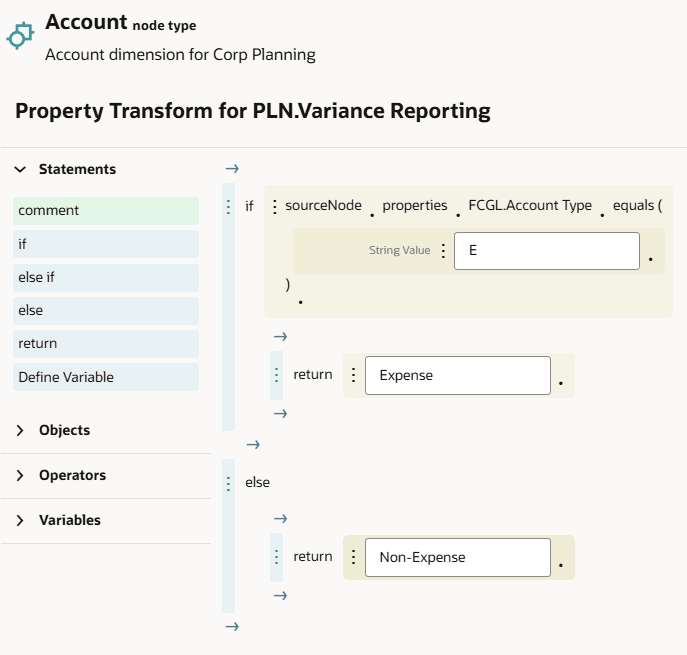Click the insert arrow above Non-Expense return
The width and height of the screenshot is (687, 655).
pos(280,519)
